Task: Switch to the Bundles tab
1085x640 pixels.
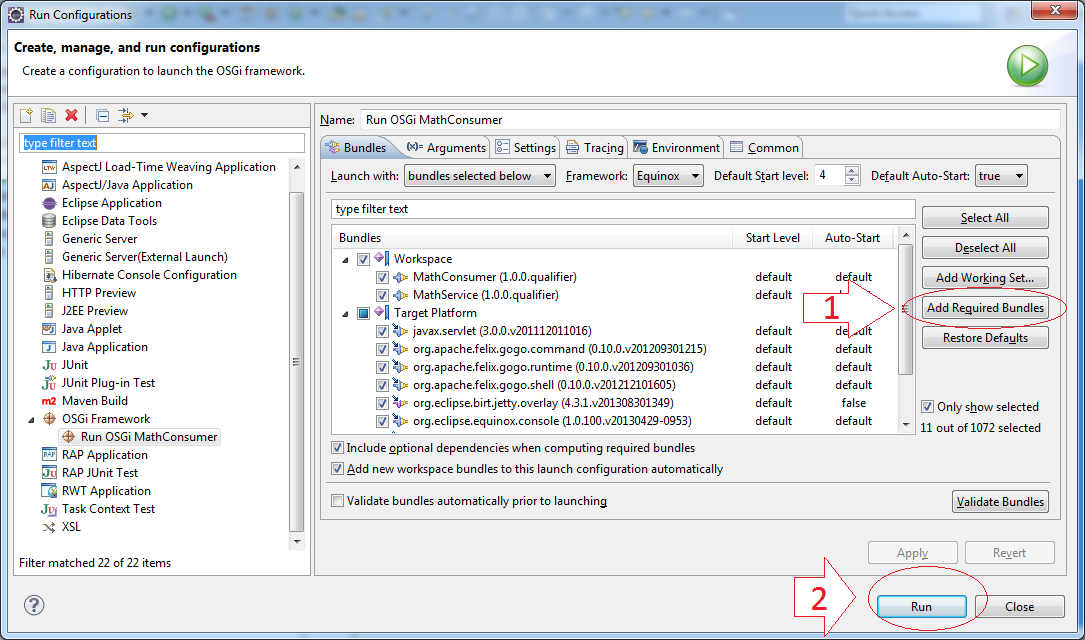Action: click(x=356, y=147)
